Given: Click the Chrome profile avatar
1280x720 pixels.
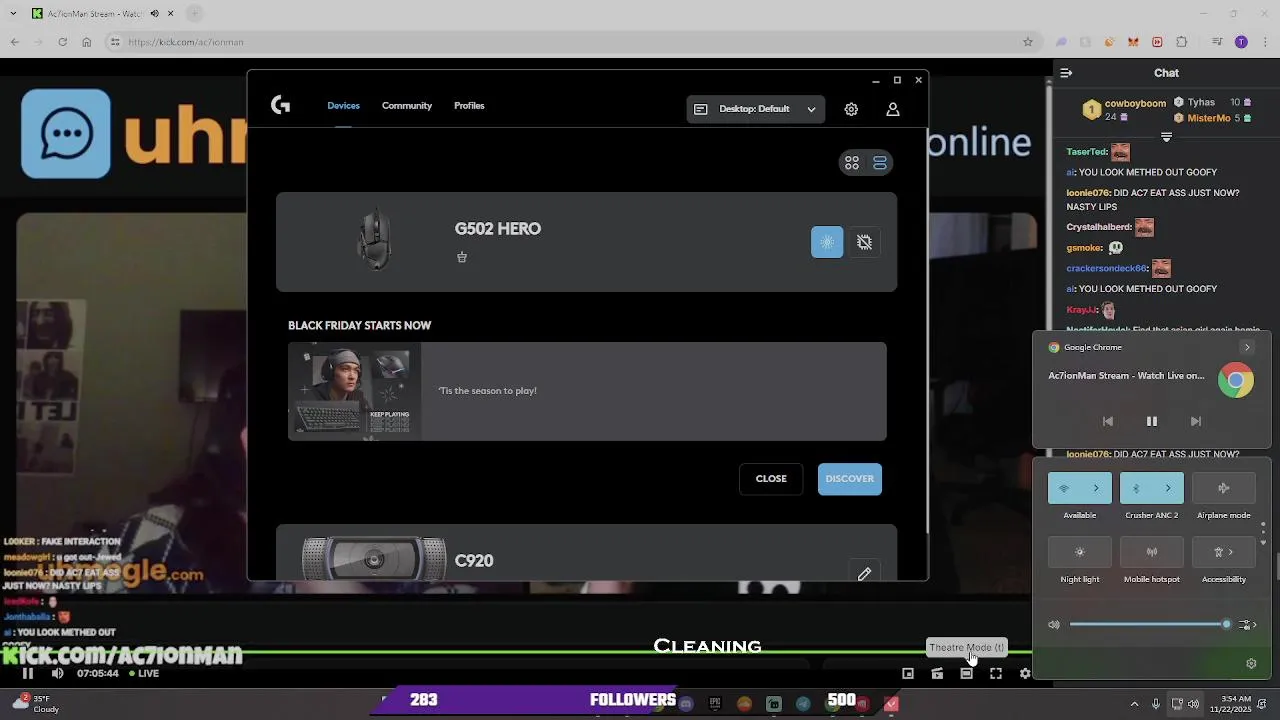Looking at the screenshot, I should [1241, 42].
